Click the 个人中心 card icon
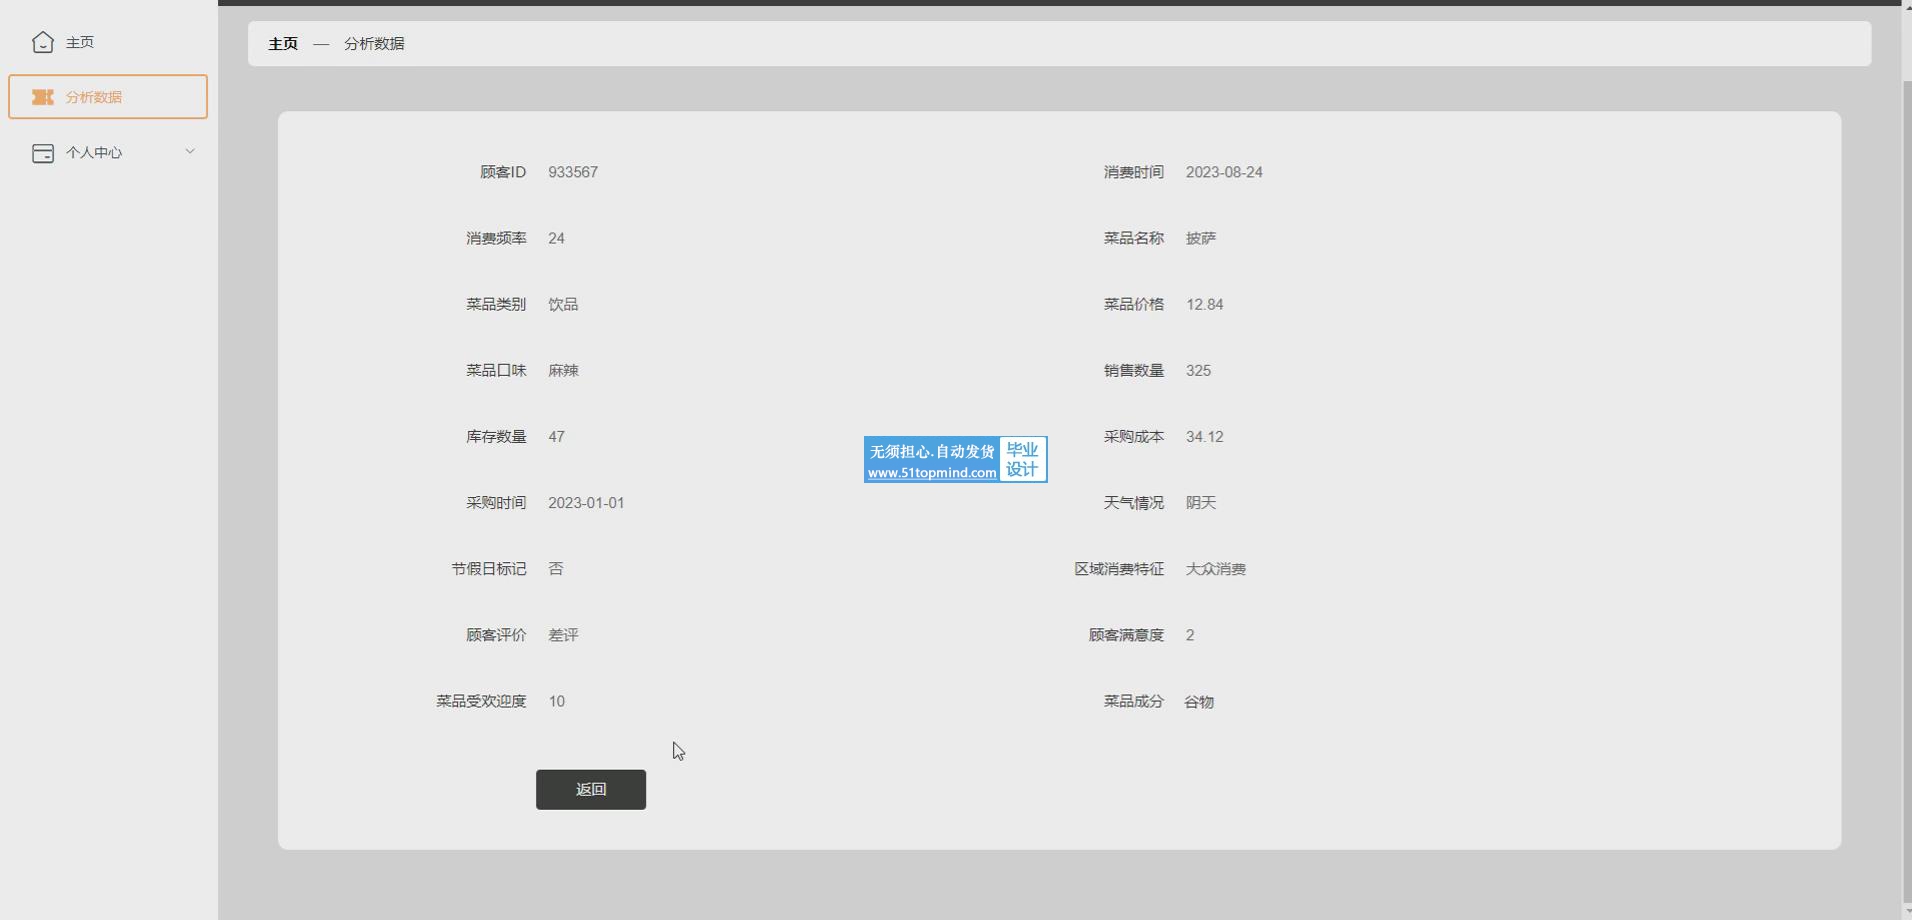The image size is (1912, 920). click(42, 153)
